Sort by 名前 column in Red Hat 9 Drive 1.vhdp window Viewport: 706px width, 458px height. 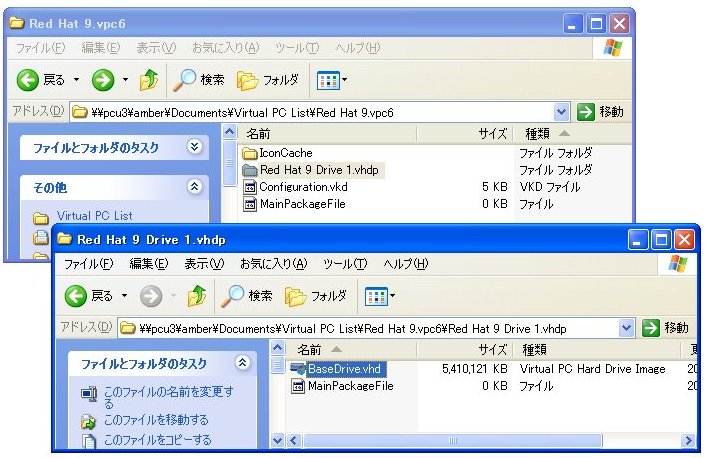pos(354,349)
